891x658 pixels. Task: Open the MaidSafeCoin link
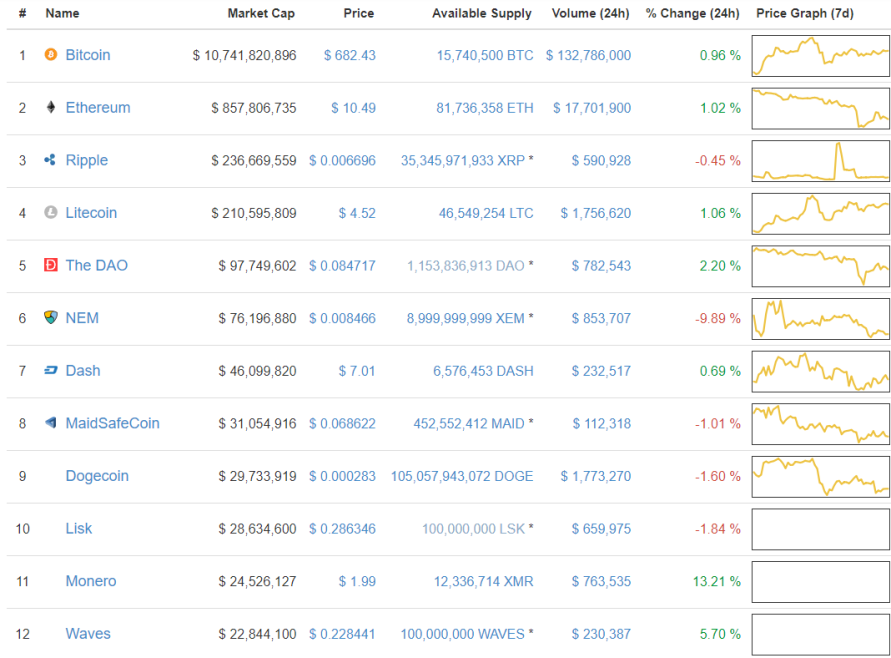pyautogui.click(x=113, y=423)
